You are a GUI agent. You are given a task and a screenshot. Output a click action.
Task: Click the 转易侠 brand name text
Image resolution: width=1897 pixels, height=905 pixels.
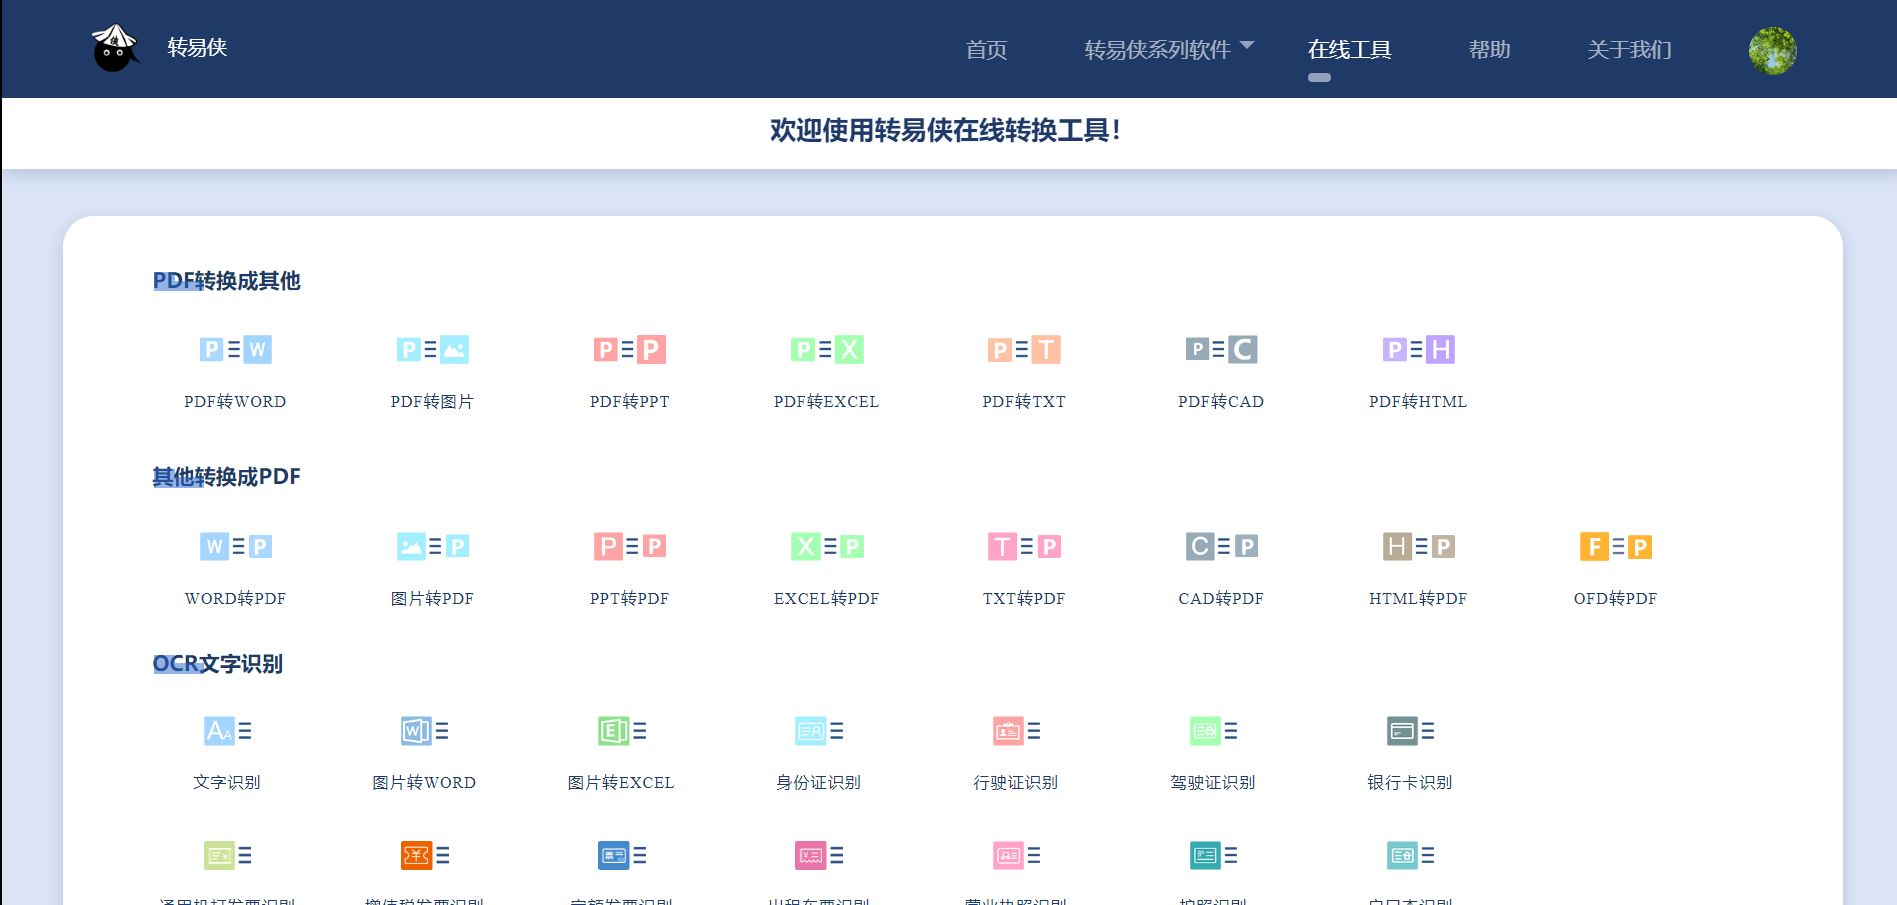click(197, 47)
